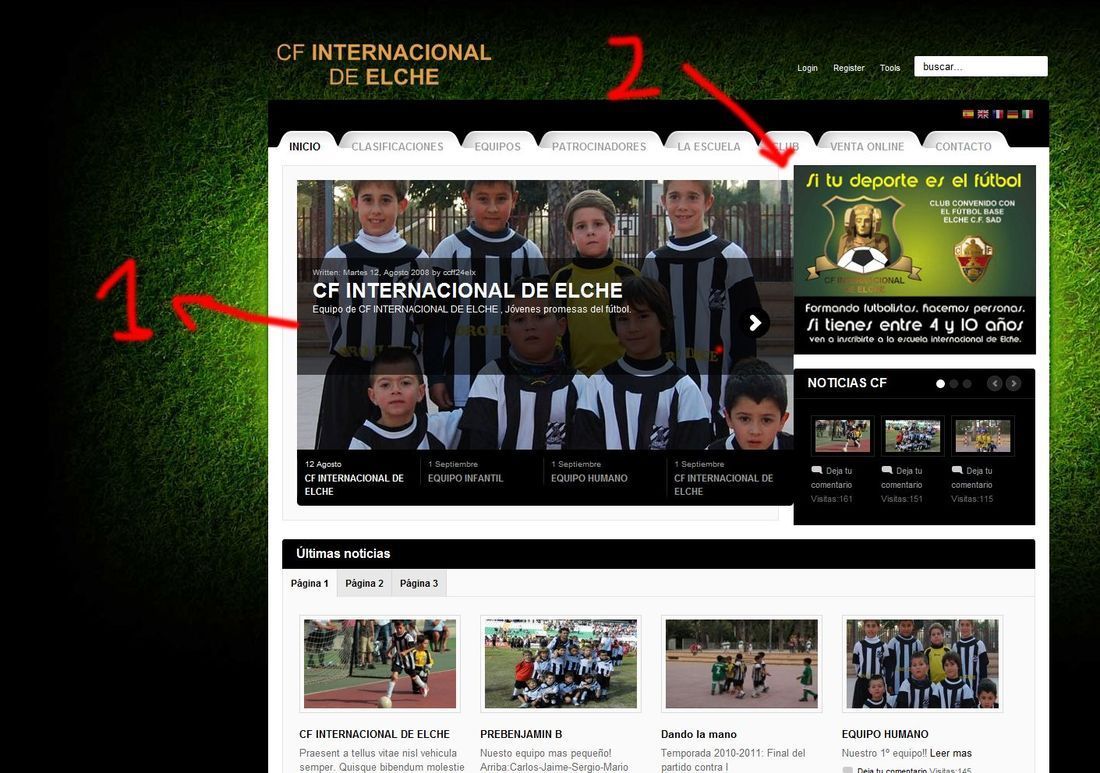Image resolution: width=1100 pixels, height=773 pixels.
Task: Open EQUIPO HUMANO news thumbnail in Últimas noticias
Action: (923, 664)
